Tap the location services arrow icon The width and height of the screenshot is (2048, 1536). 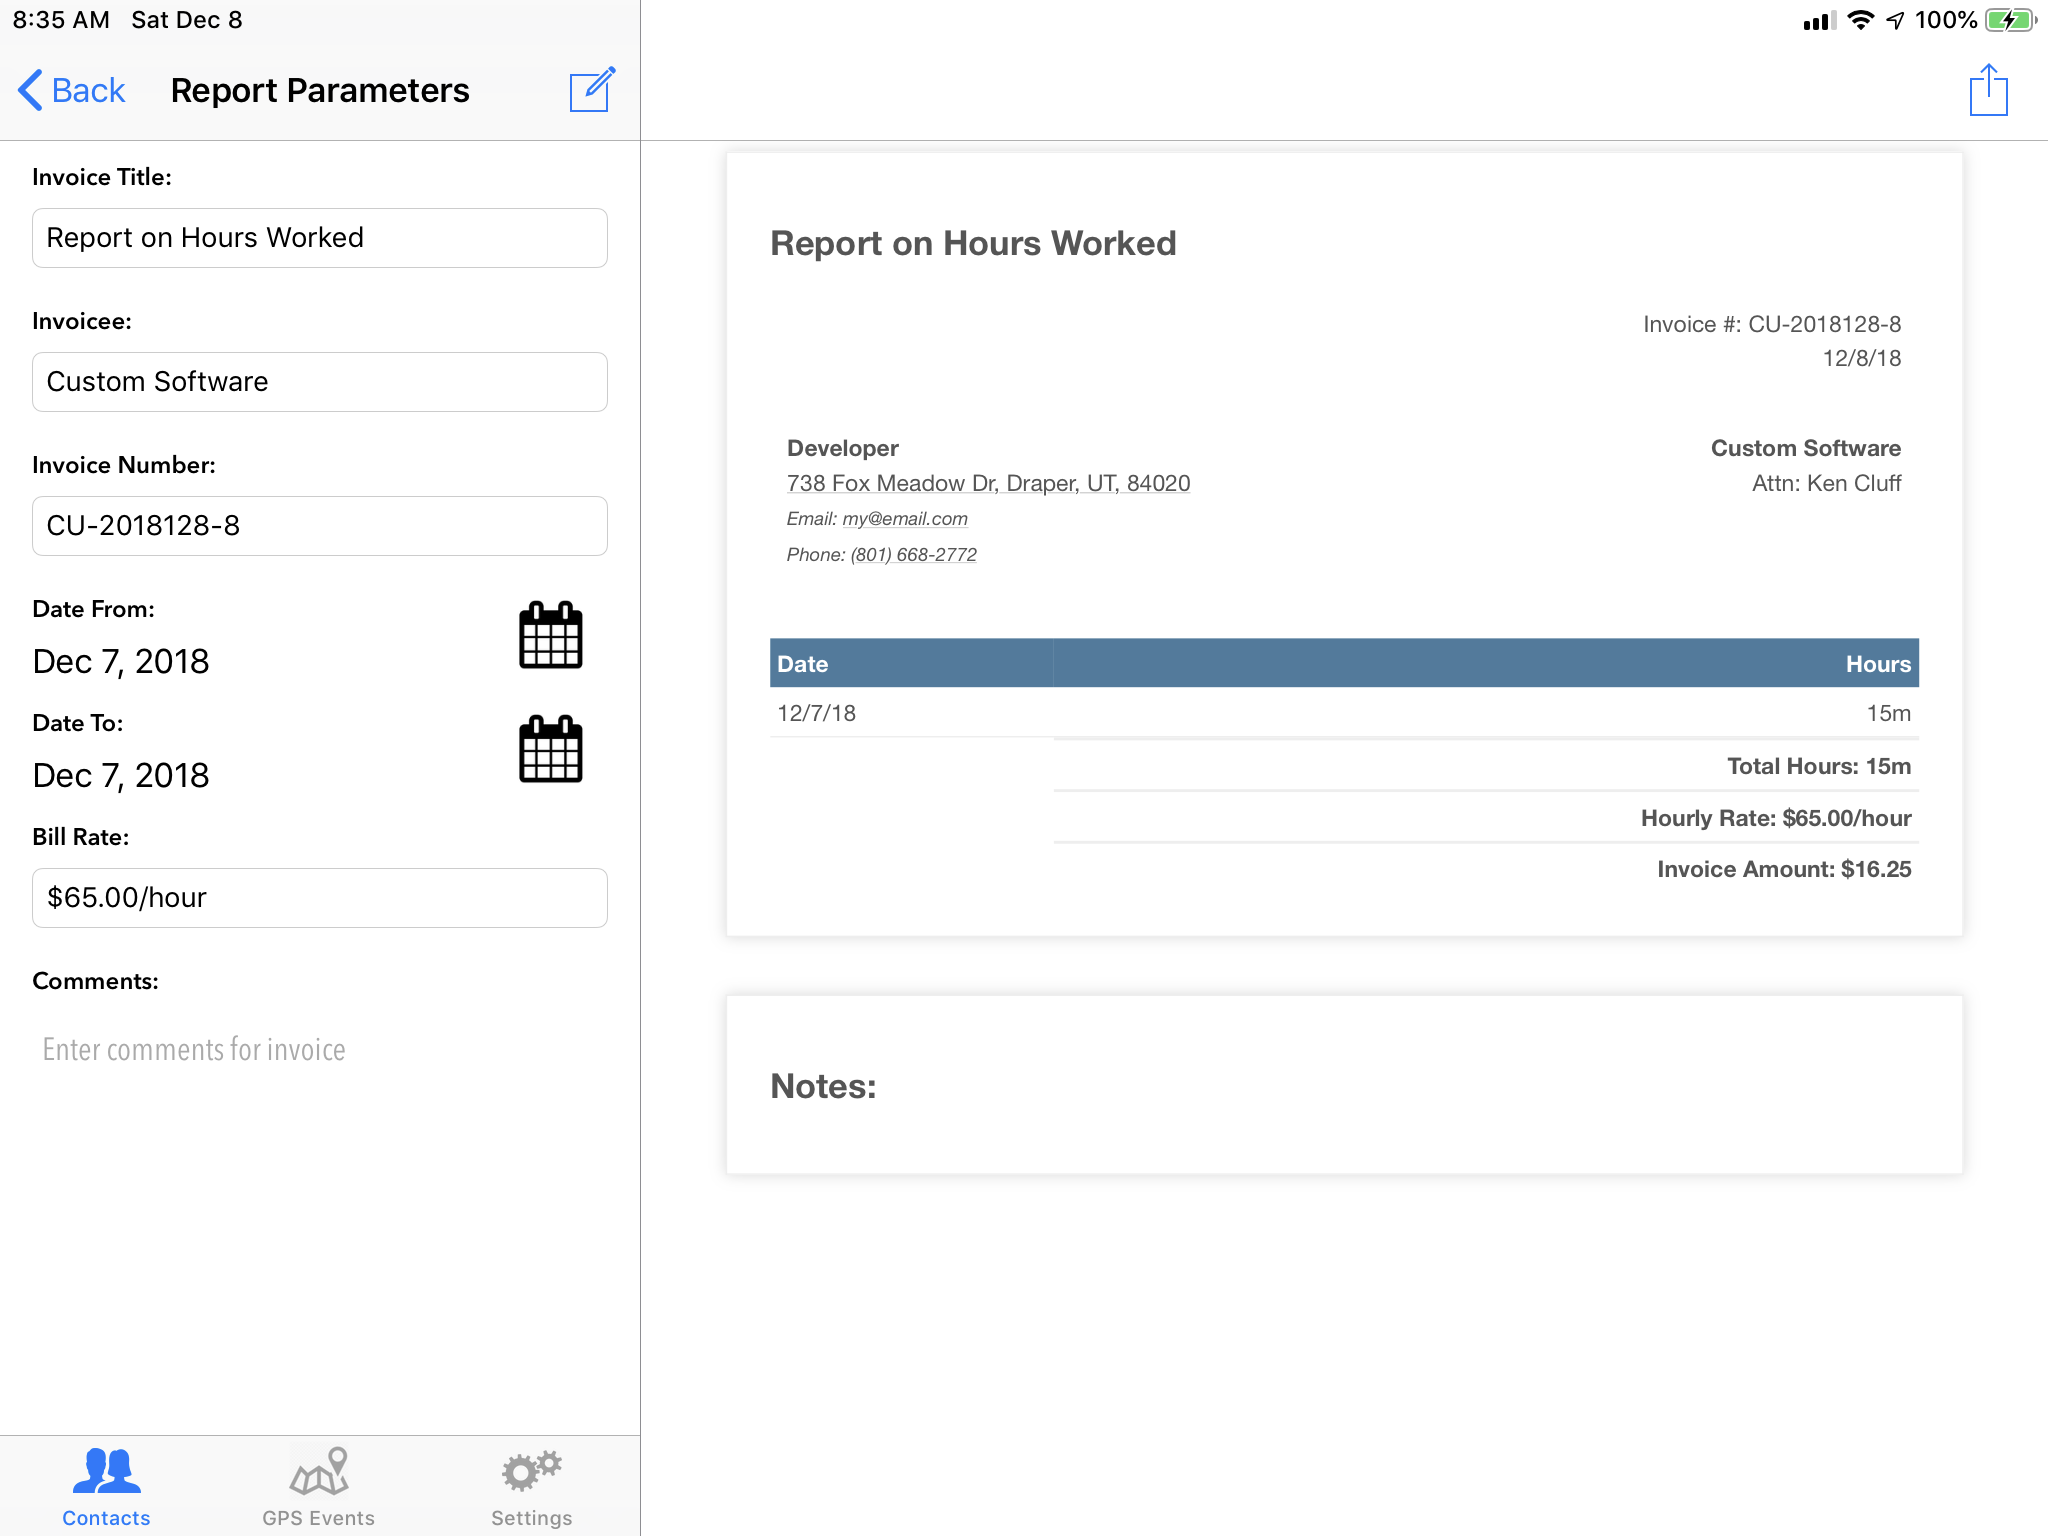(x=1895, y=20)
